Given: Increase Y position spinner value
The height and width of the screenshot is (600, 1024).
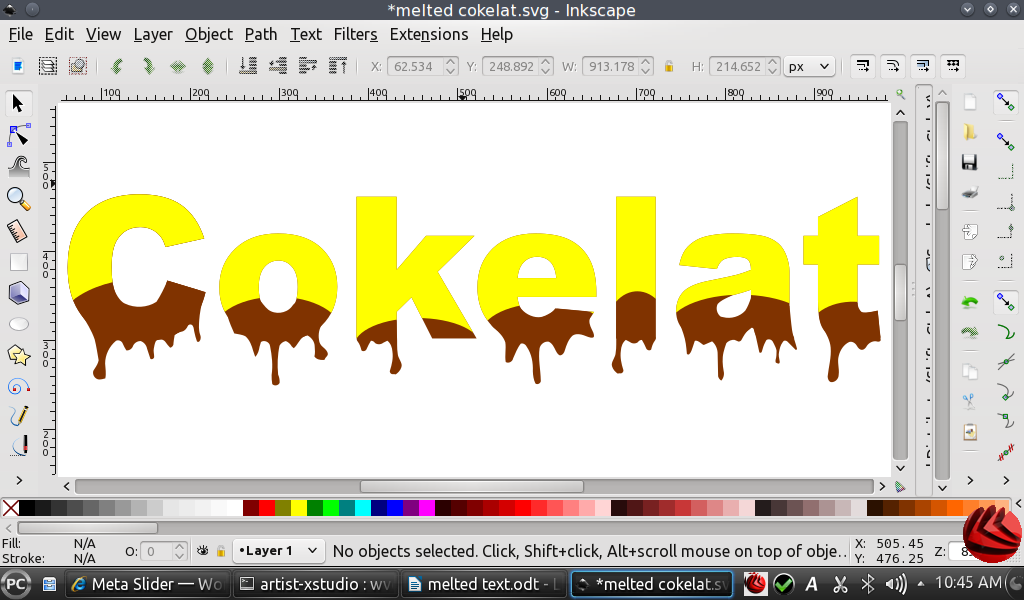Looking at the screenshot, I should [x=546, y=61].
